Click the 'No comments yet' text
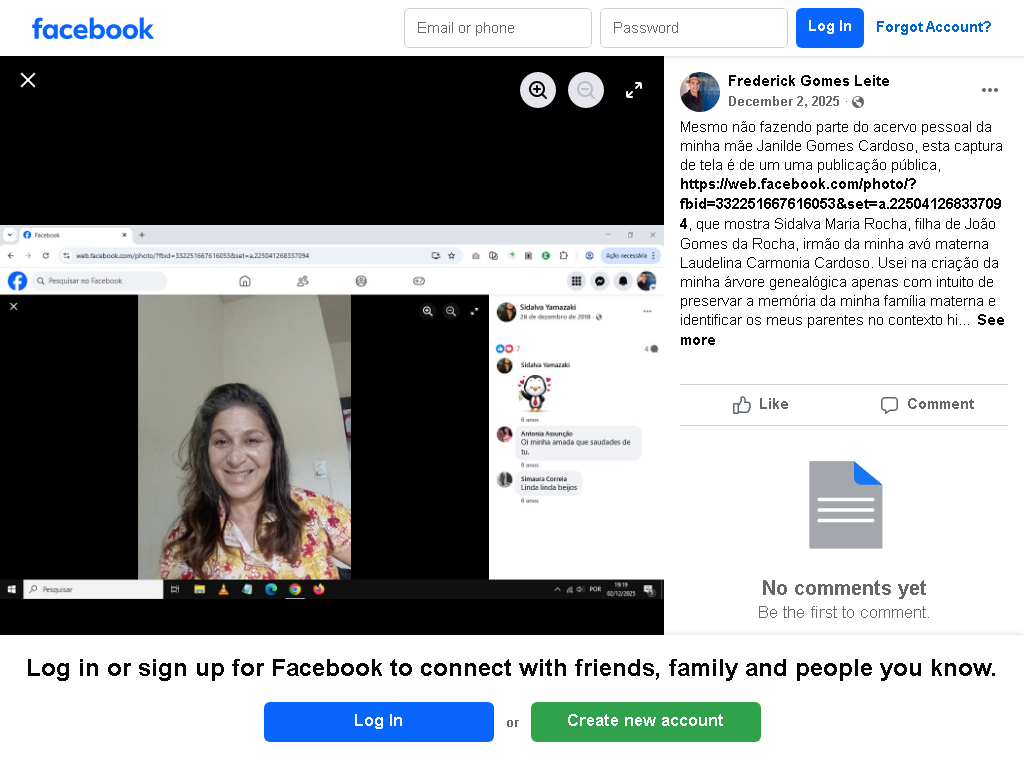 pyautogui.click(x=844, y=588)
